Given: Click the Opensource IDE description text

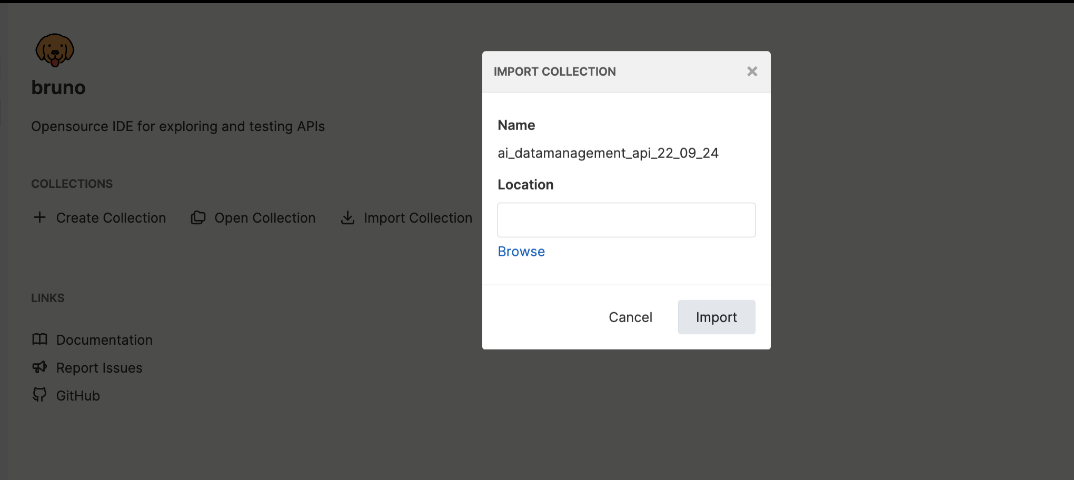Looking at the screenshot, I should pyautogui.click(x=178, y=127).
